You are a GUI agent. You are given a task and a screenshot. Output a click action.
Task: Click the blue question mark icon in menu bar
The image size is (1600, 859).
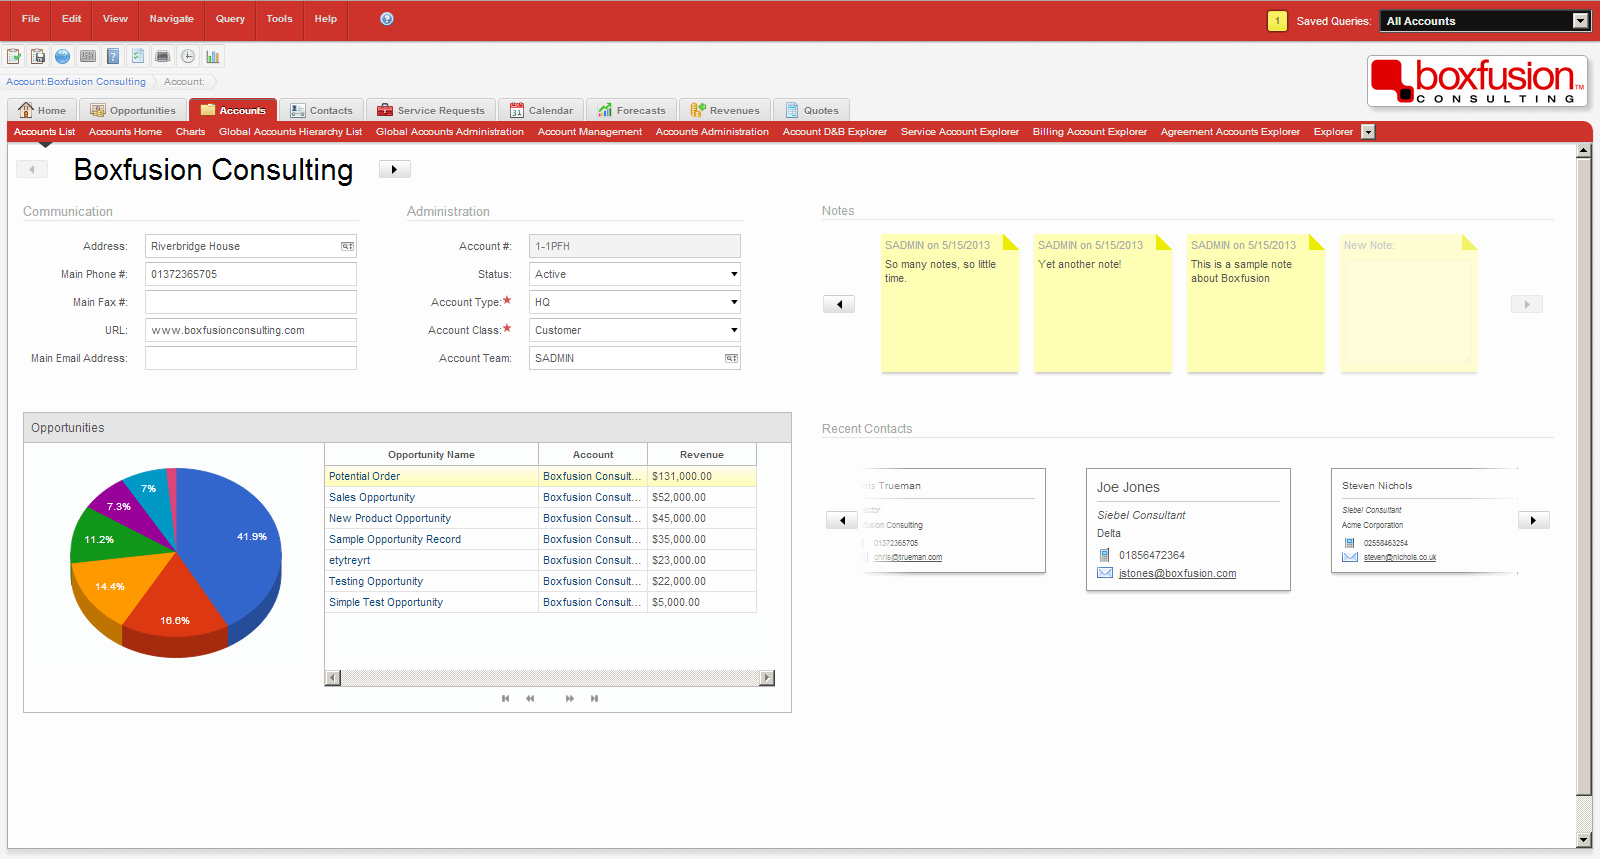click(387, 19)
